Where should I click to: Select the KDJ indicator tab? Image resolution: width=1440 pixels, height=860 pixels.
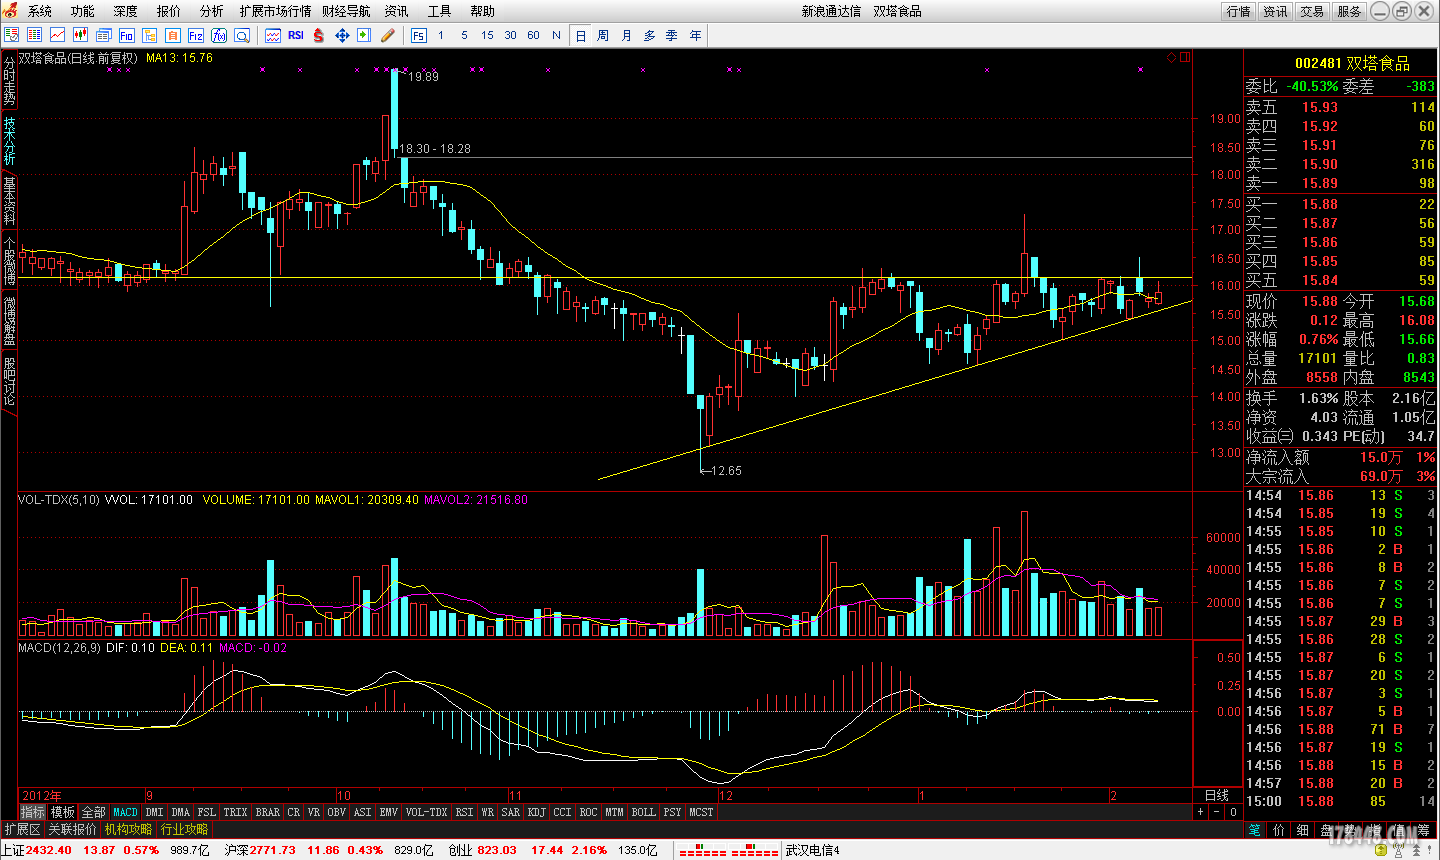536,812
